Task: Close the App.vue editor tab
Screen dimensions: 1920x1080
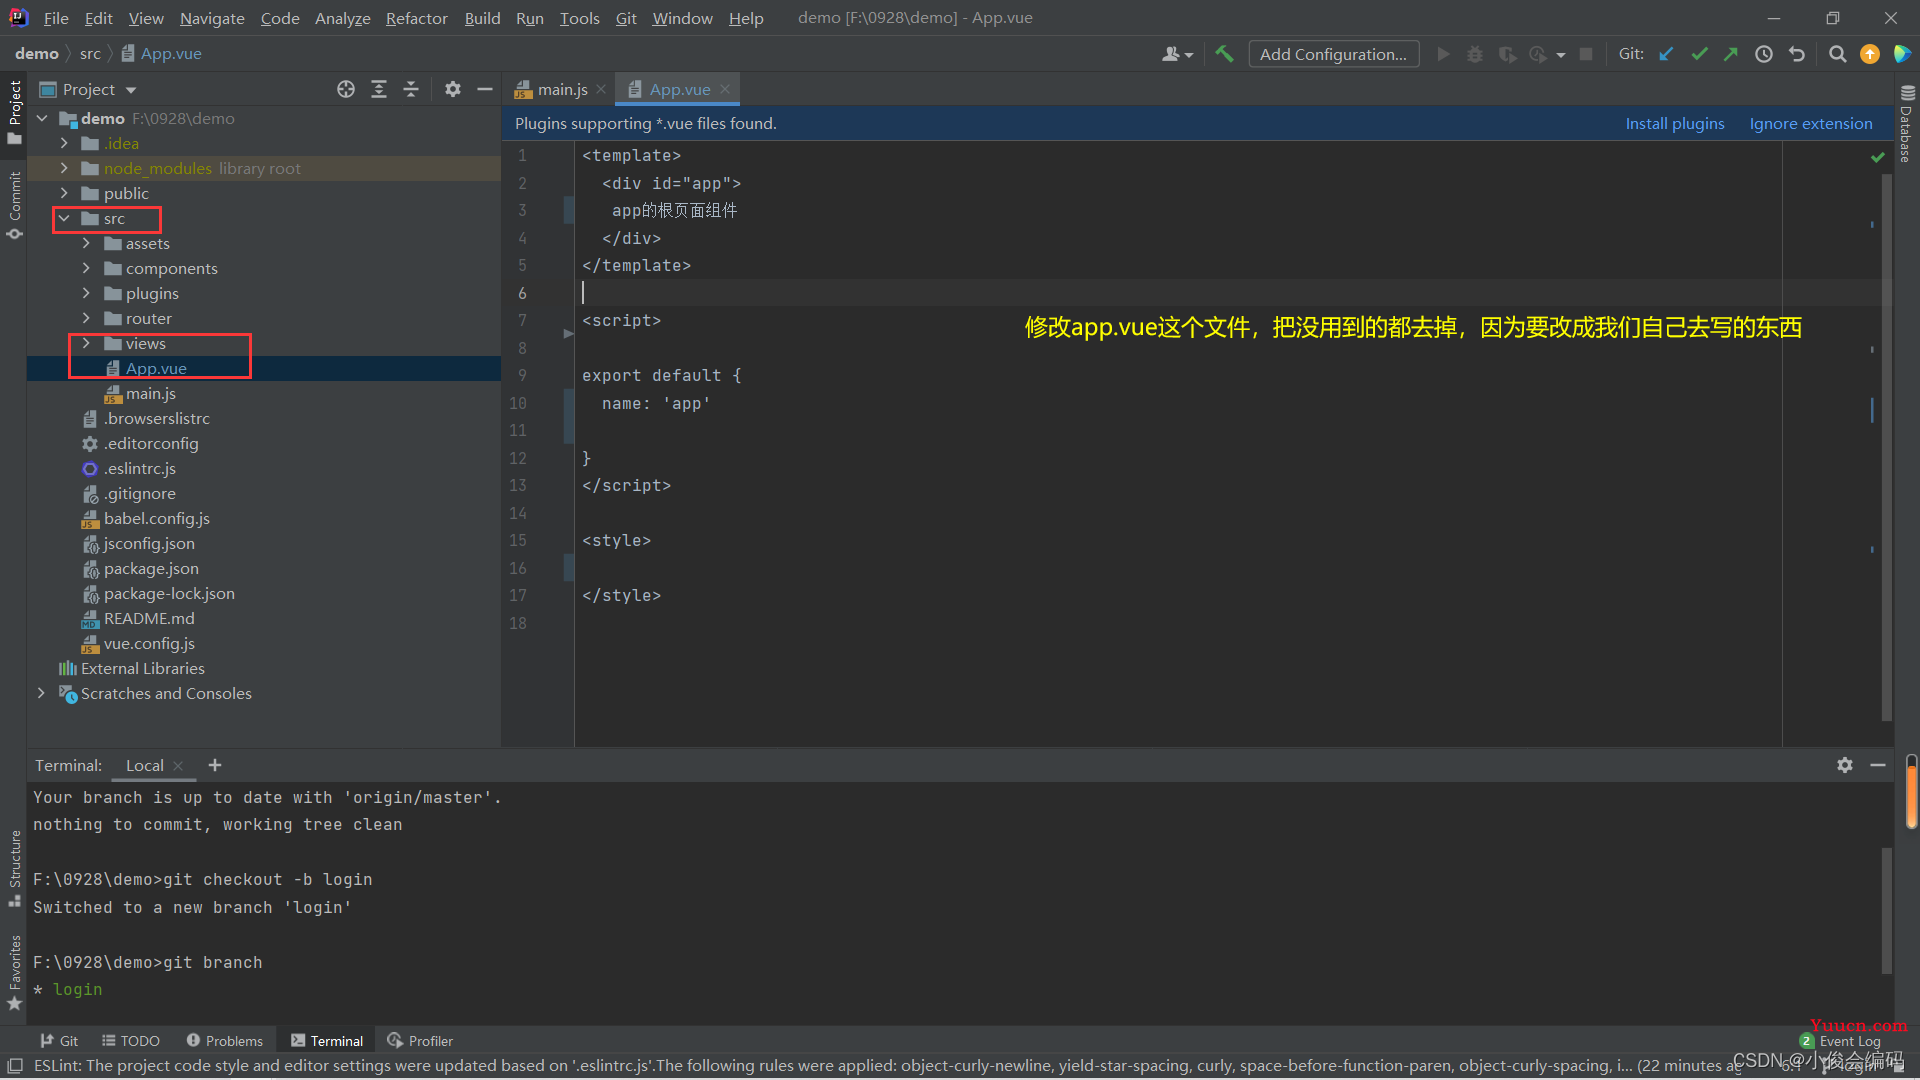Action: [725, 89]
